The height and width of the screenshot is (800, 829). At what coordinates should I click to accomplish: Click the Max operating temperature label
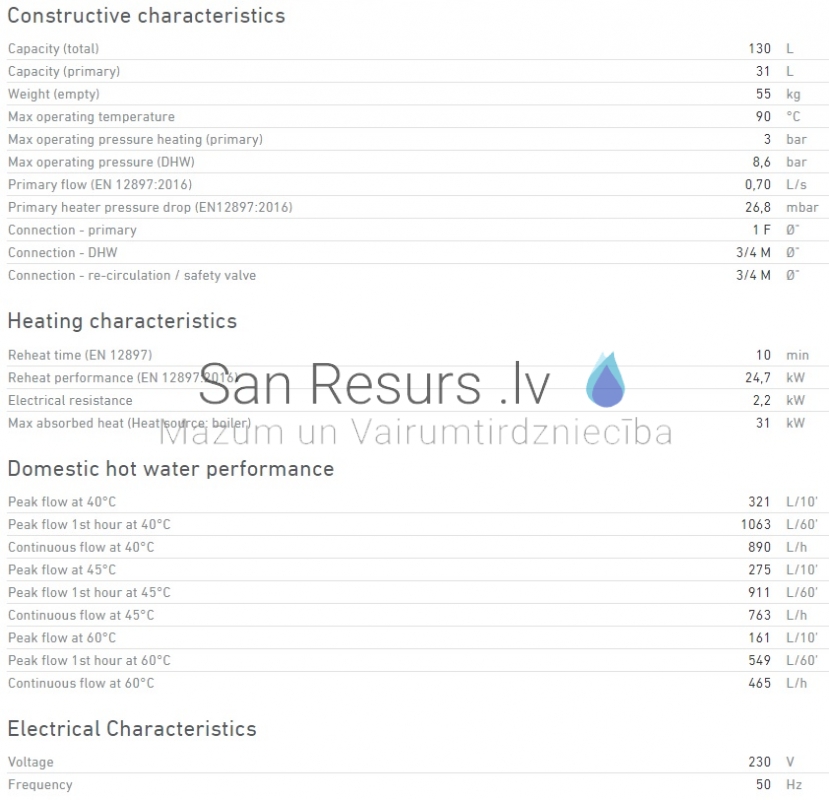point(91,116)
